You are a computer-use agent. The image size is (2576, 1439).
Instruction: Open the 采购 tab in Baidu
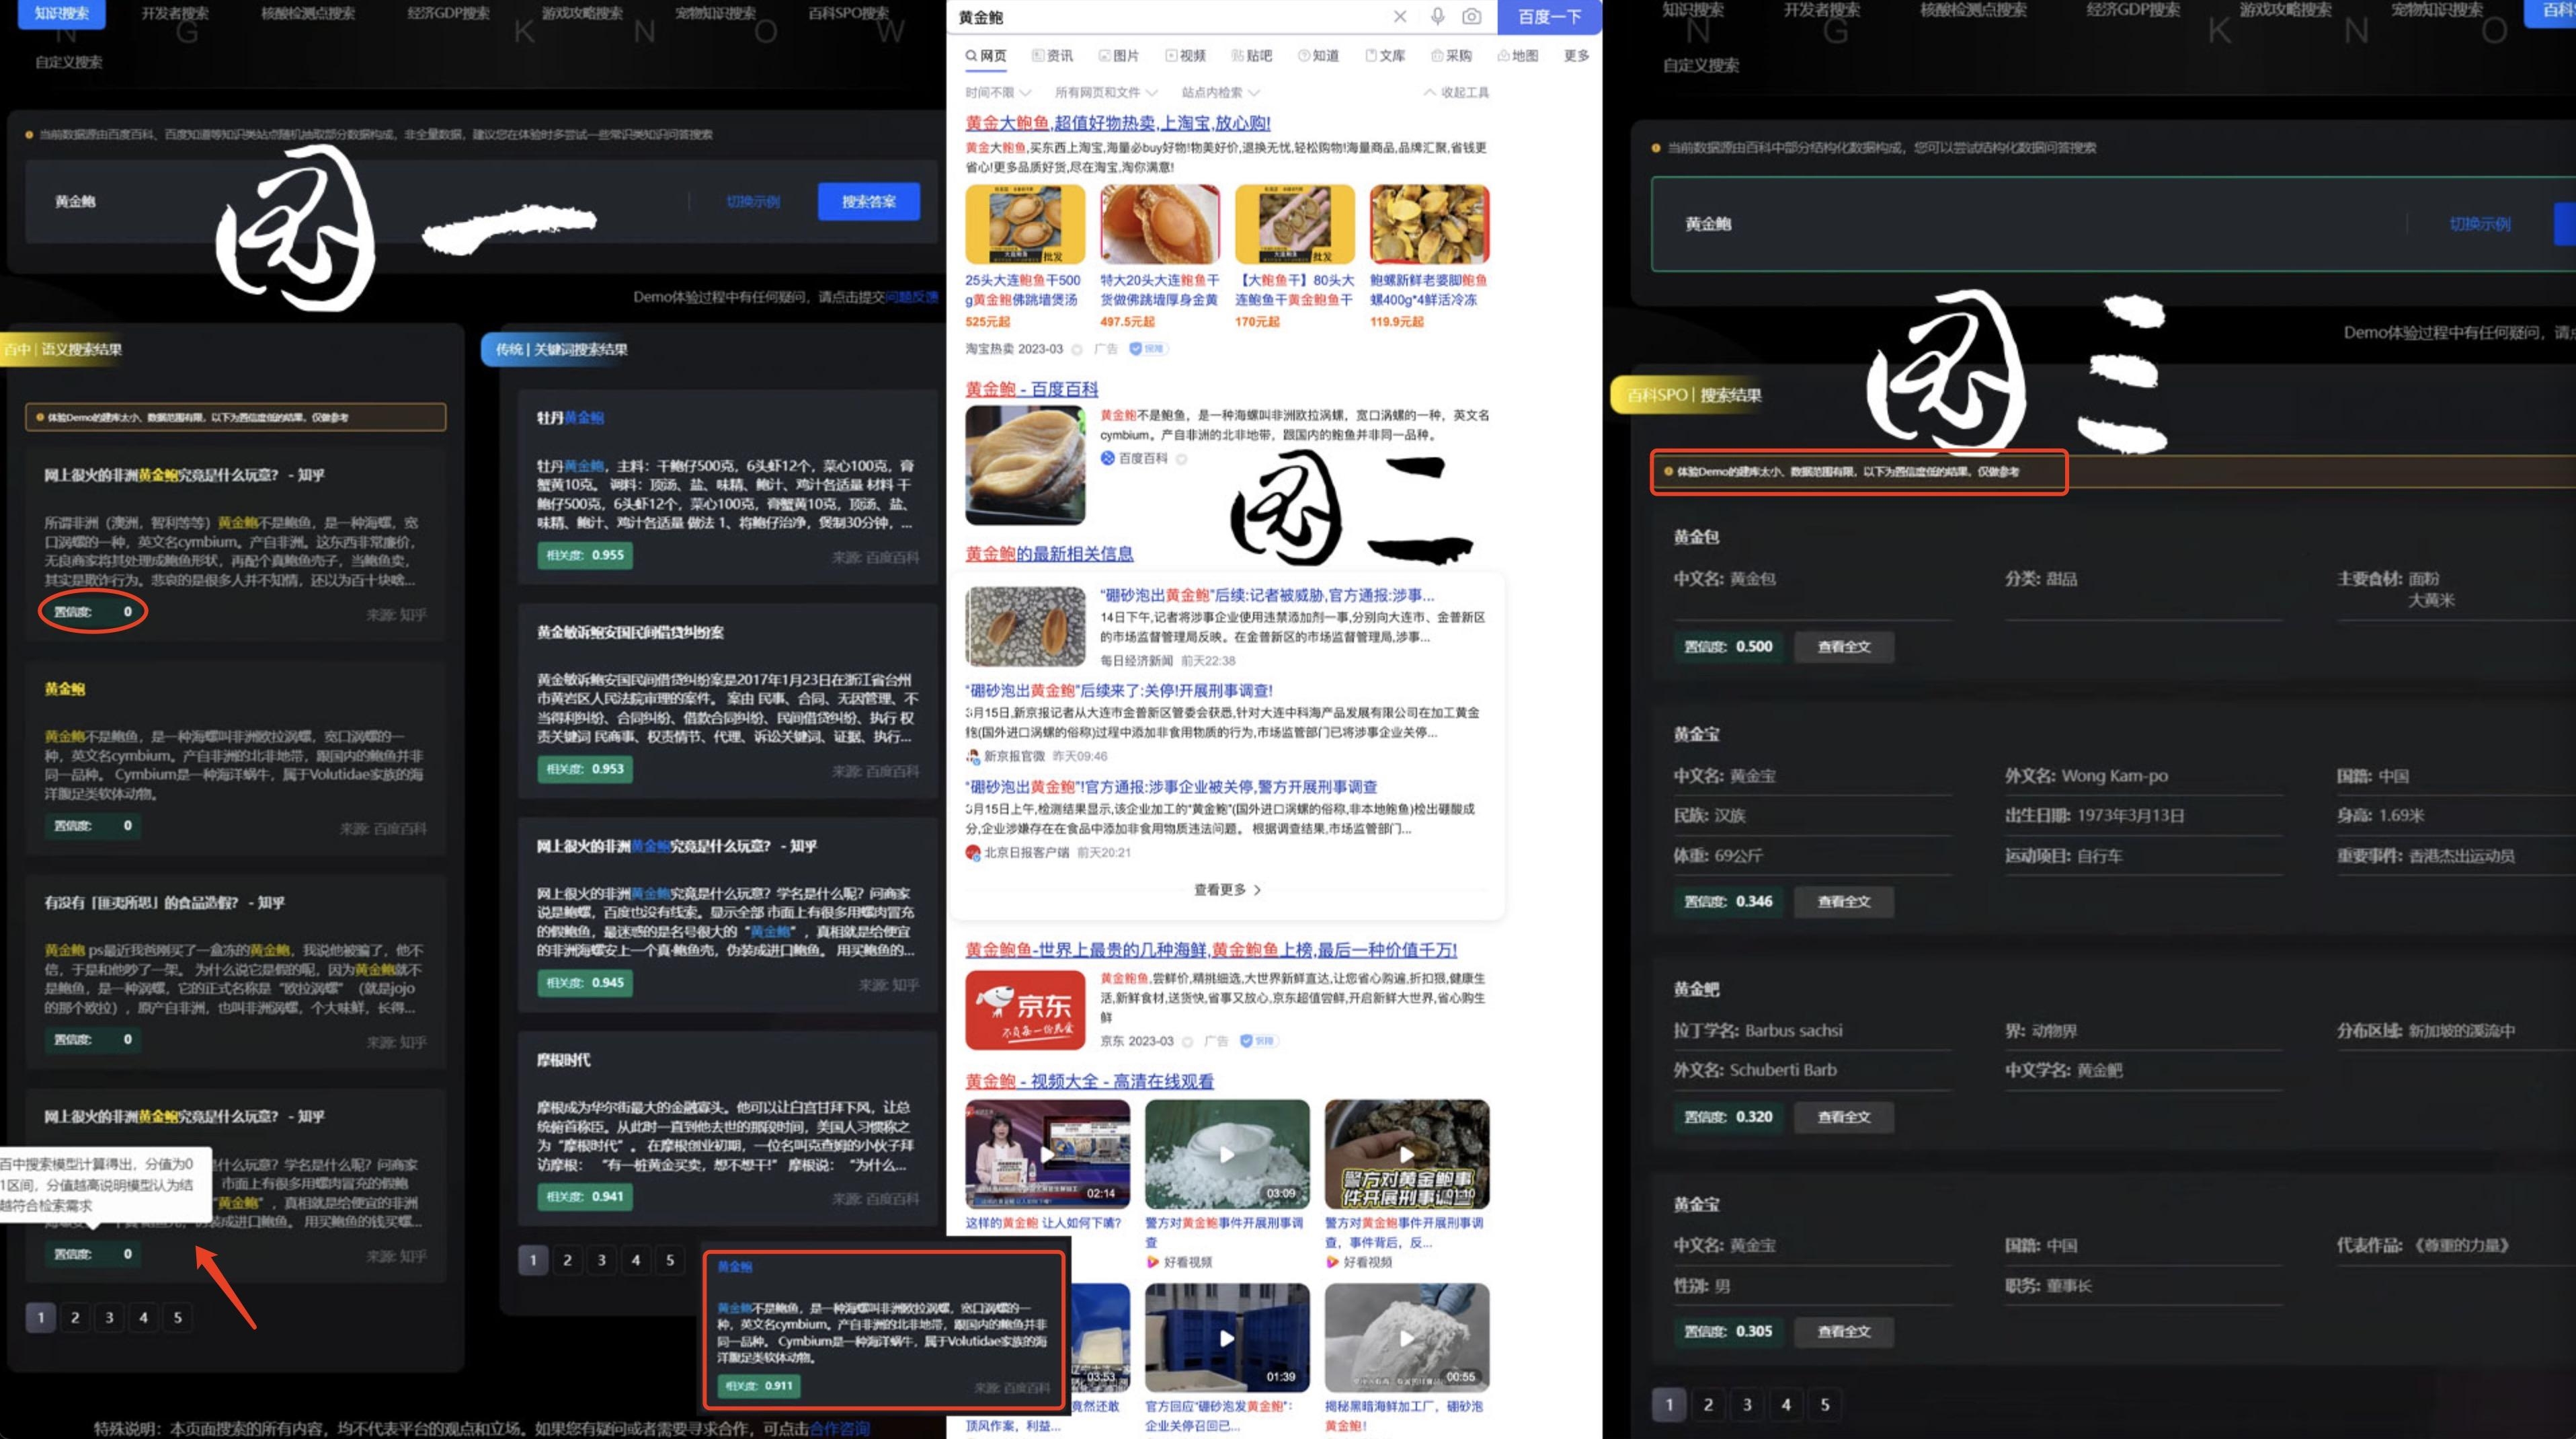coord(1451,56)
